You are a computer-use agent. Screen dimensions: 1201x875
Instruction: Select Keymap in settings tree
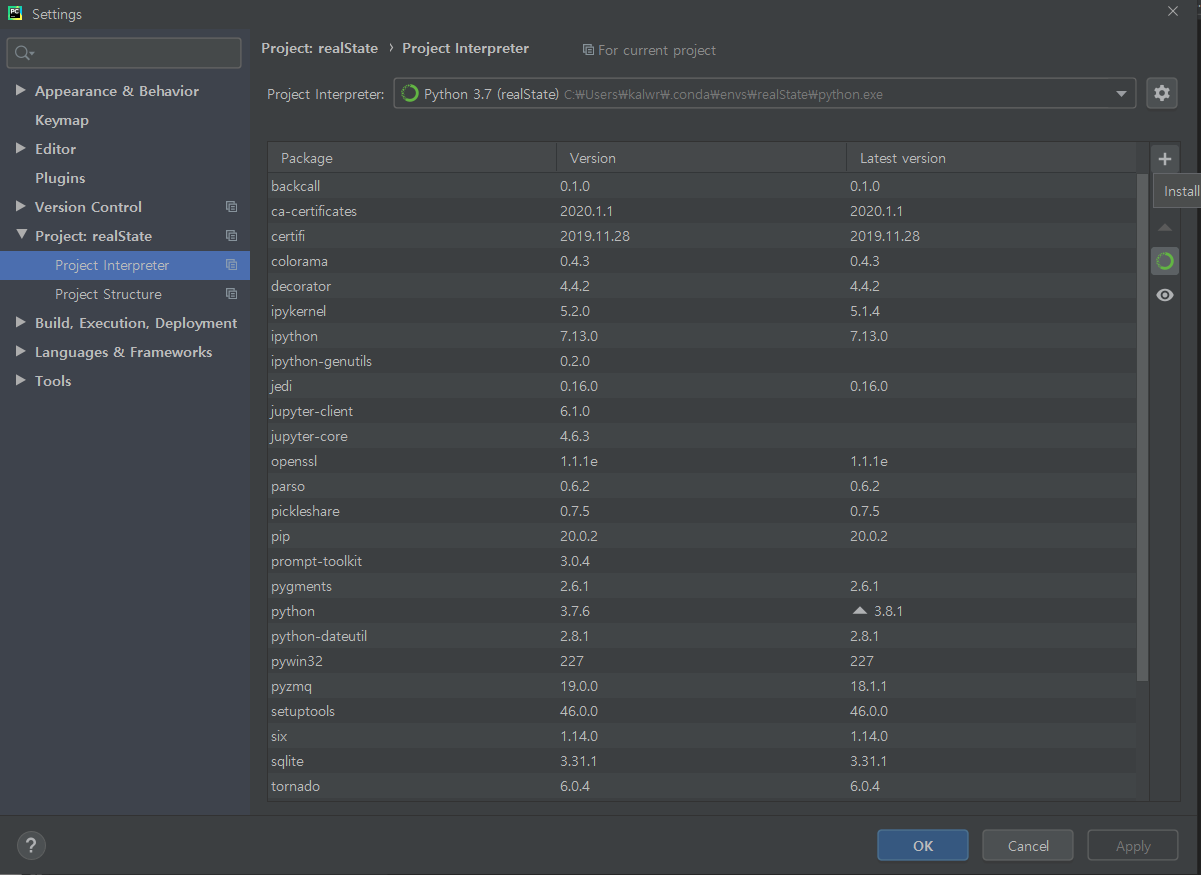[62, 120]
